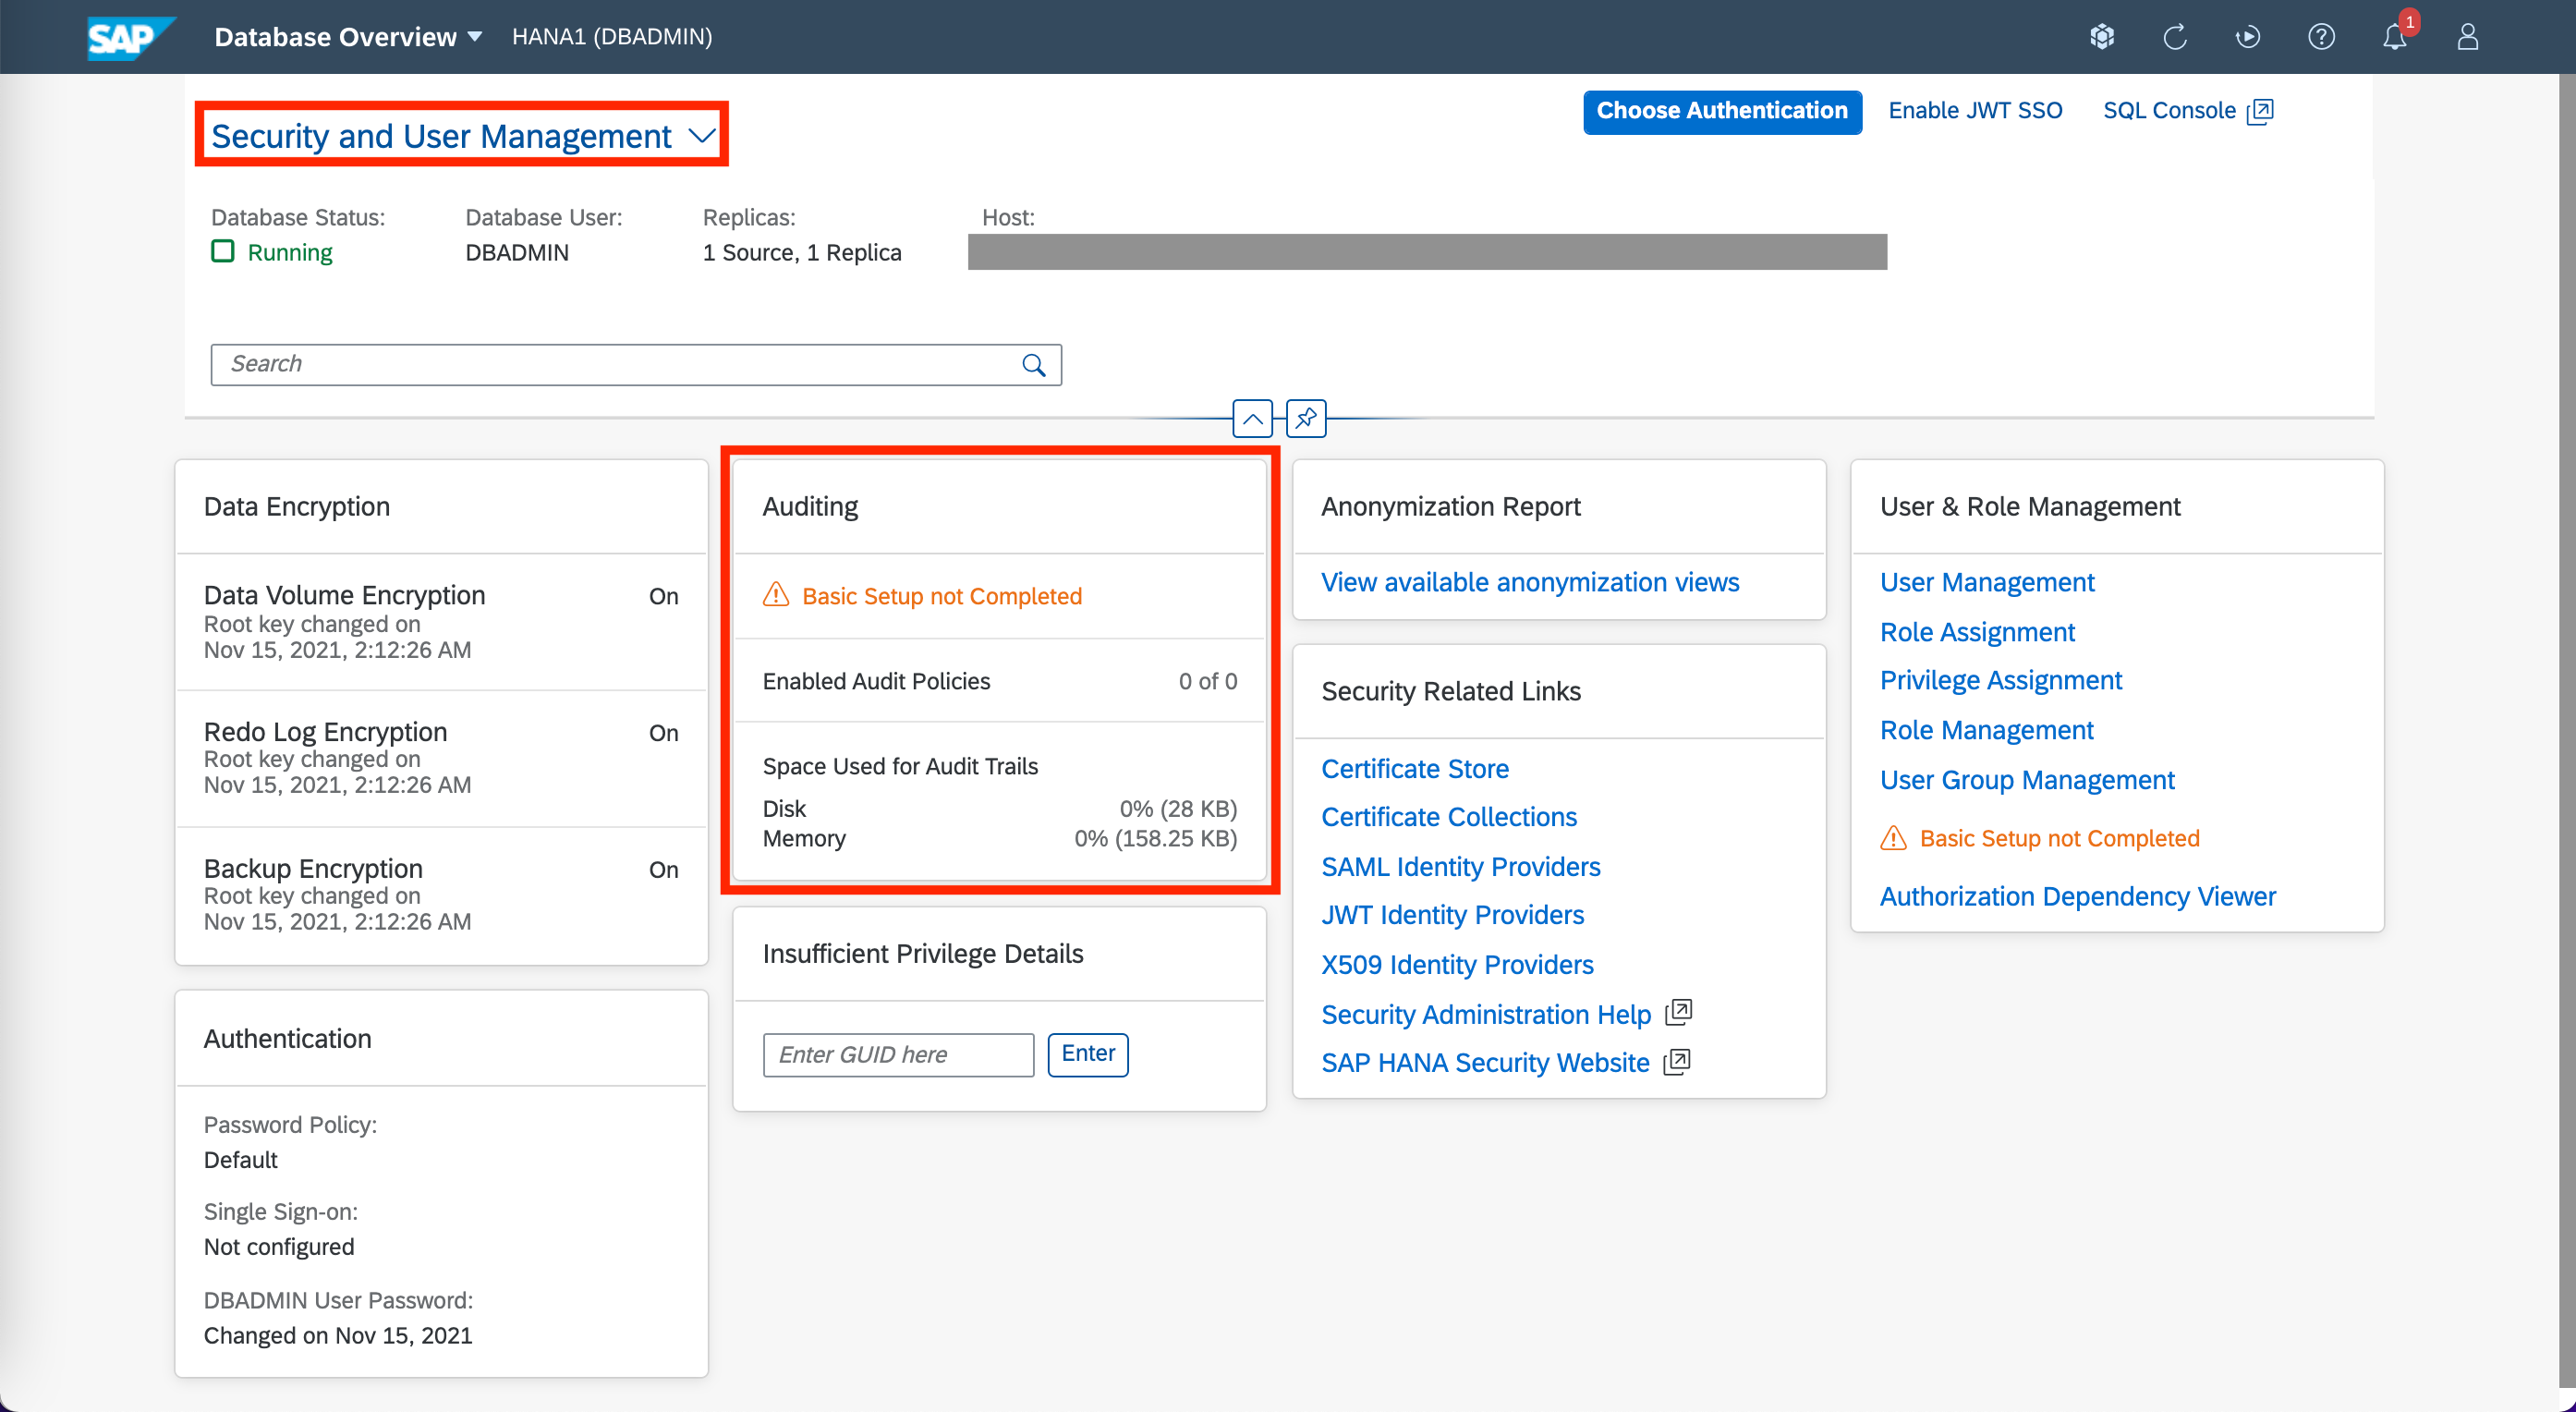
Task: Click the search magnifier icon
Action: (x=1033, y=365)
